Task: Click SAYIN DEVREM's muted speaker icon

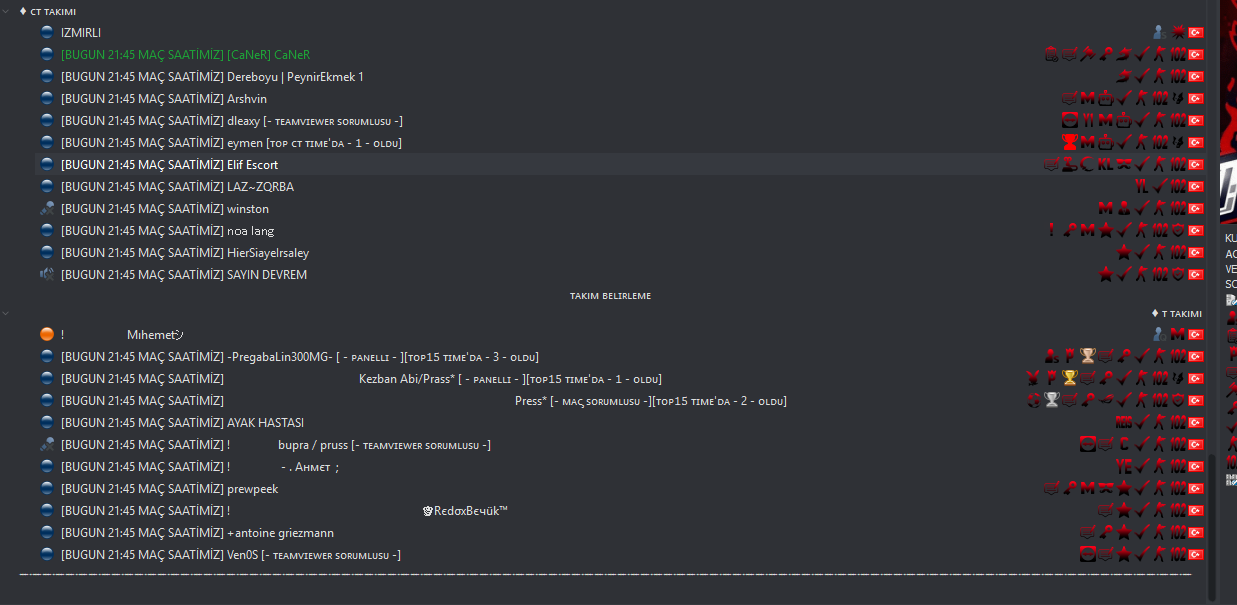Action: tap(47, 275)
